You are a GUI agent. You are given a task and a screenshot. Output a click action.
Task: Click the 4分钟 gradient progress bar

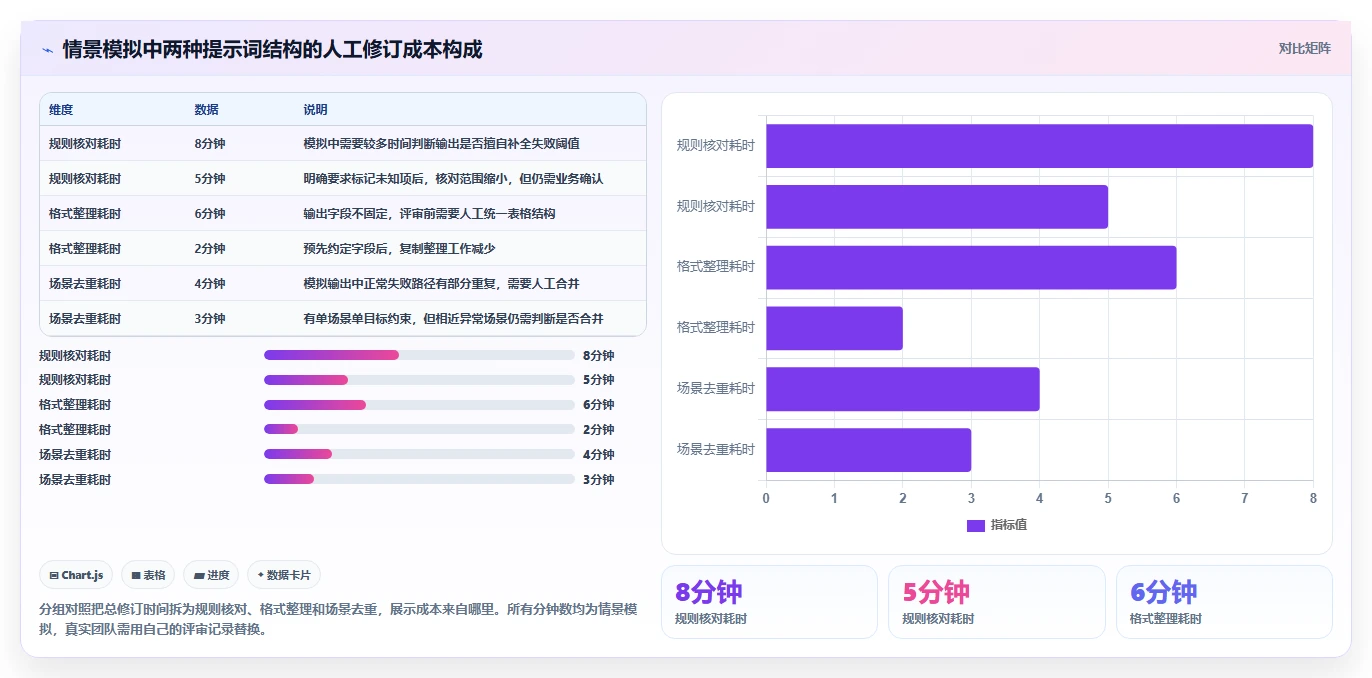[x=298, y=454]
